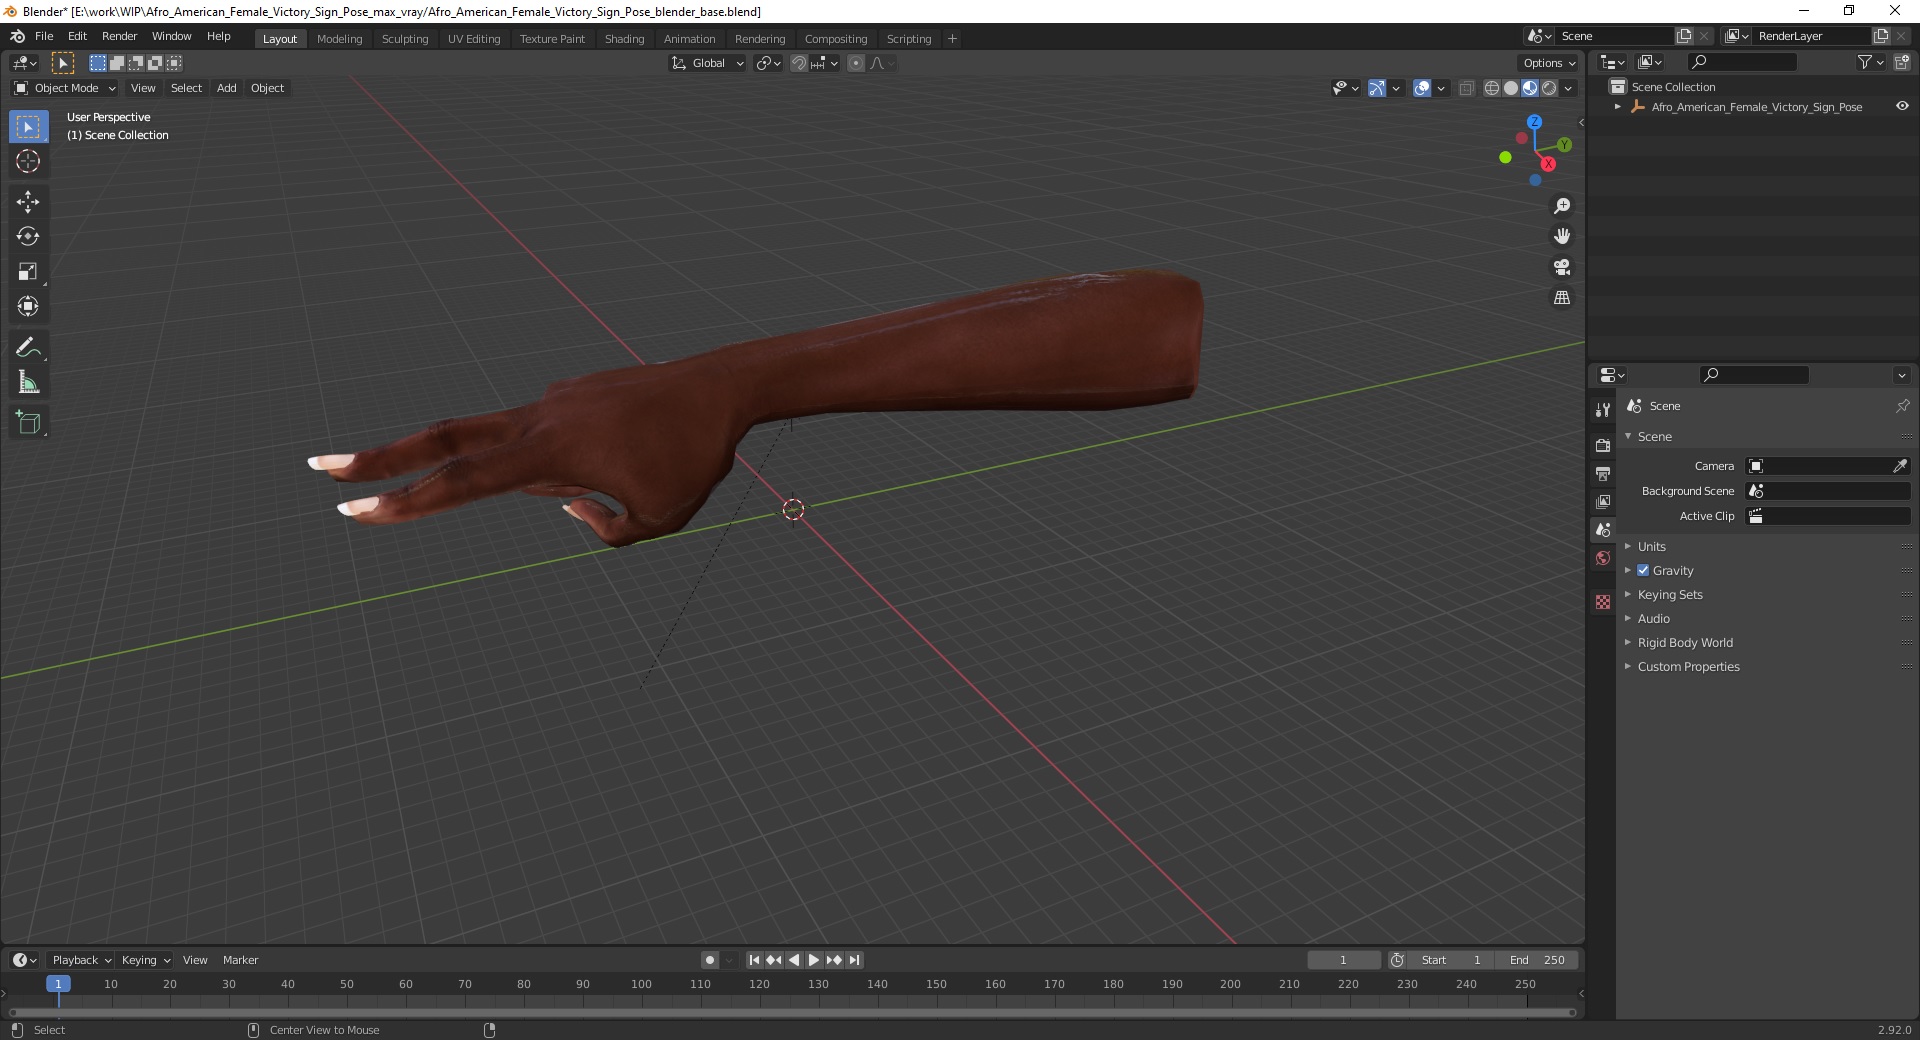1920x1040 pixels.
Task: Jump to the timeline start frame
Action: [754, 960]
